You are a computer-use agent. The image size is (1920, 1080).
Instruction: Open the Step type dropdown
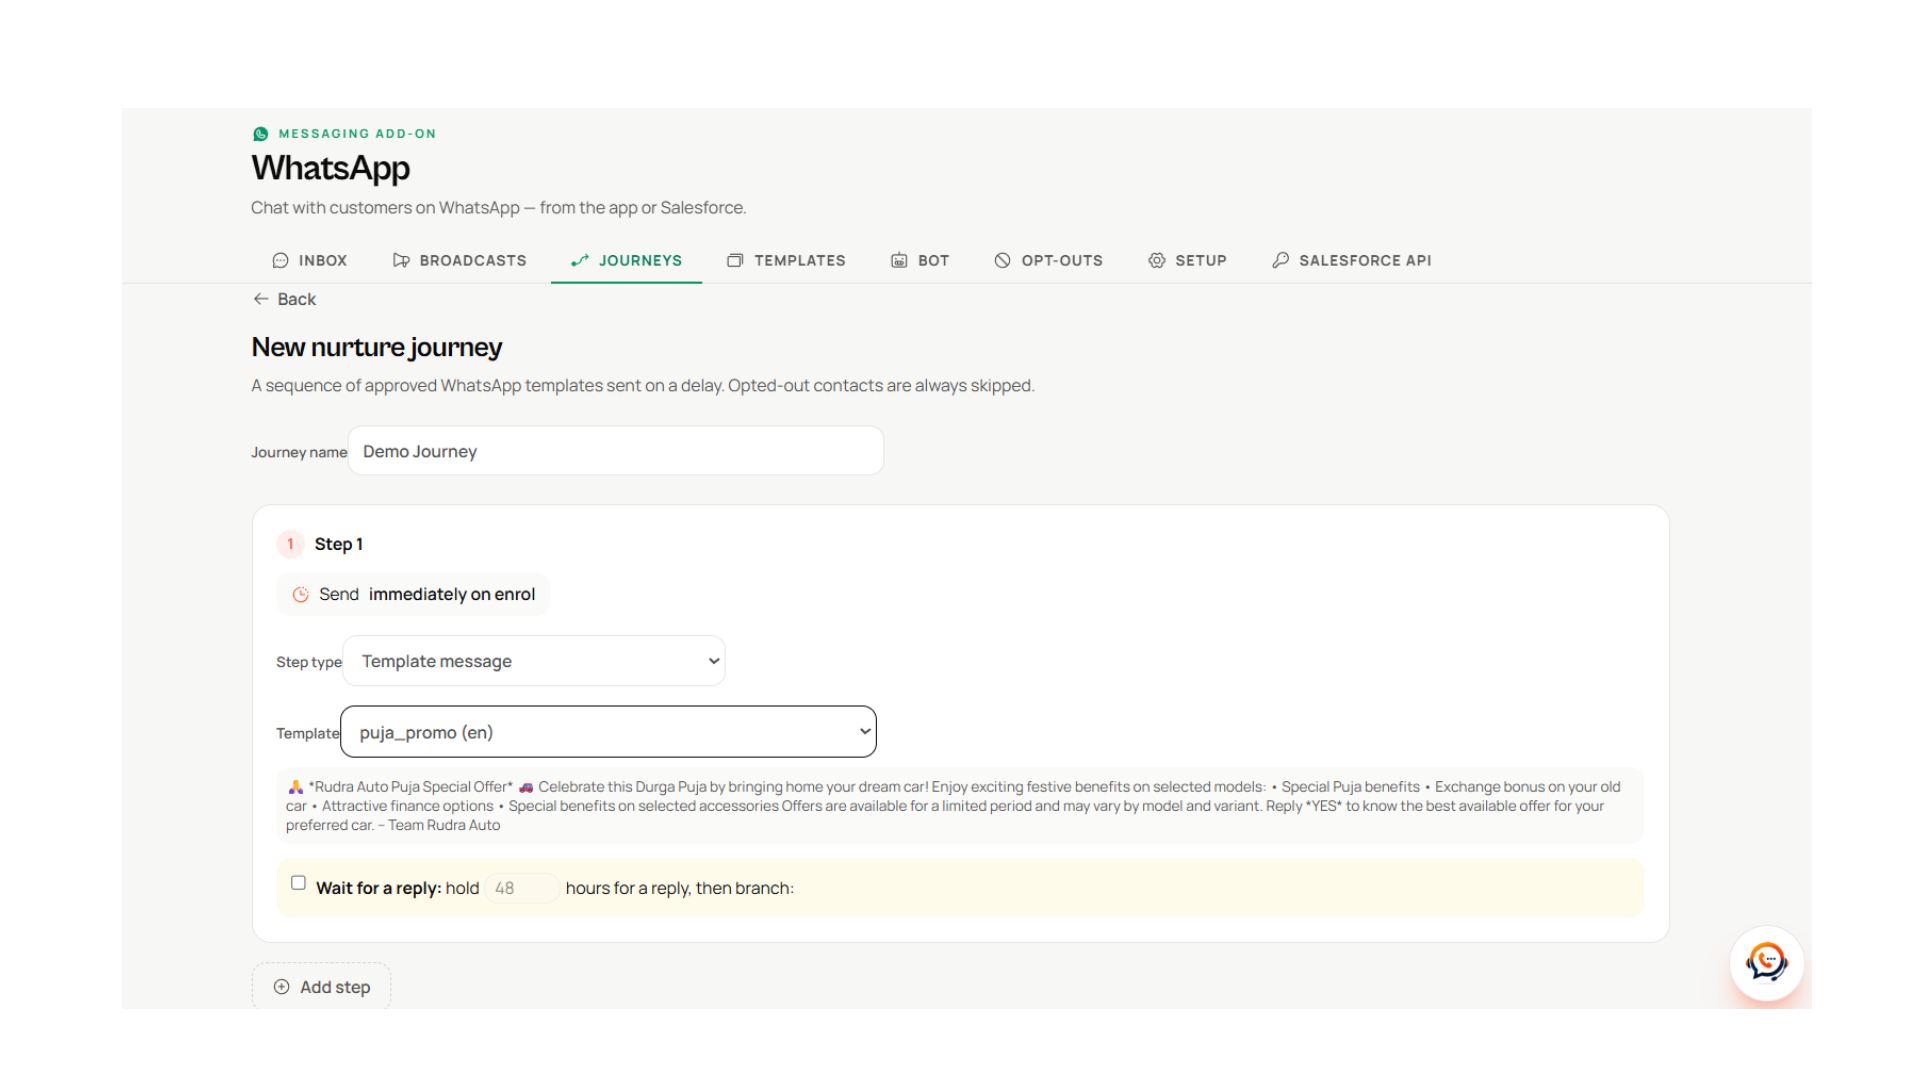click(534, 661)
